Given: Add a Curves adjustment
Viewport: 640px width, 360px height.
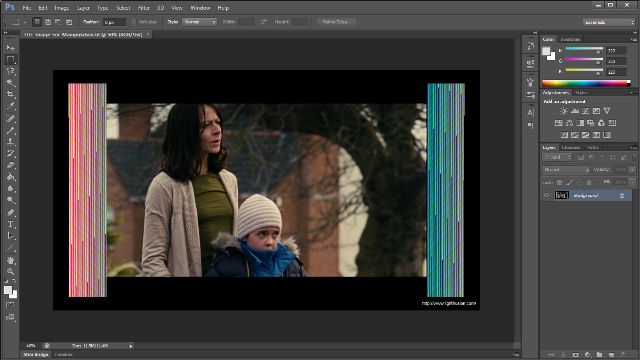Looking at the screenshot, I should 585,111.
